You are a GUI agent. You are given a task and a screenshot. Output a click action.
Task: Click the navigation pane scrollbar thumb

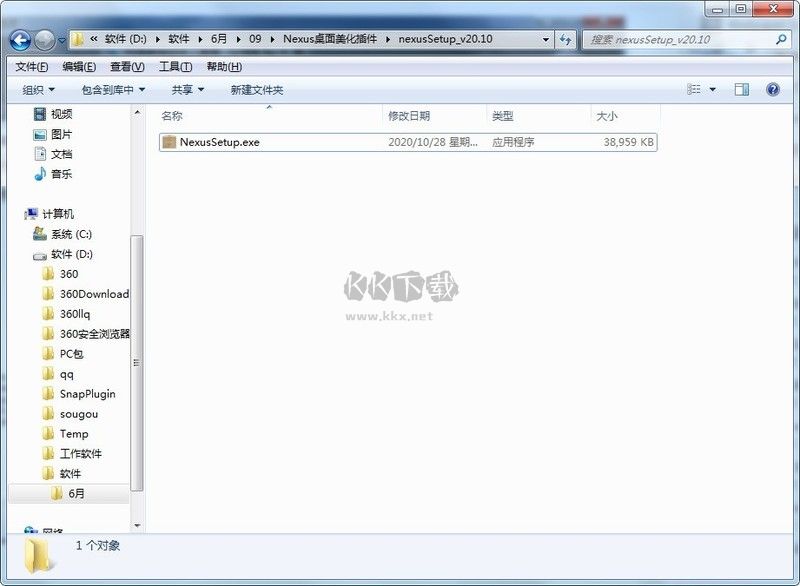pyautogui.click(x=137, y=363)
